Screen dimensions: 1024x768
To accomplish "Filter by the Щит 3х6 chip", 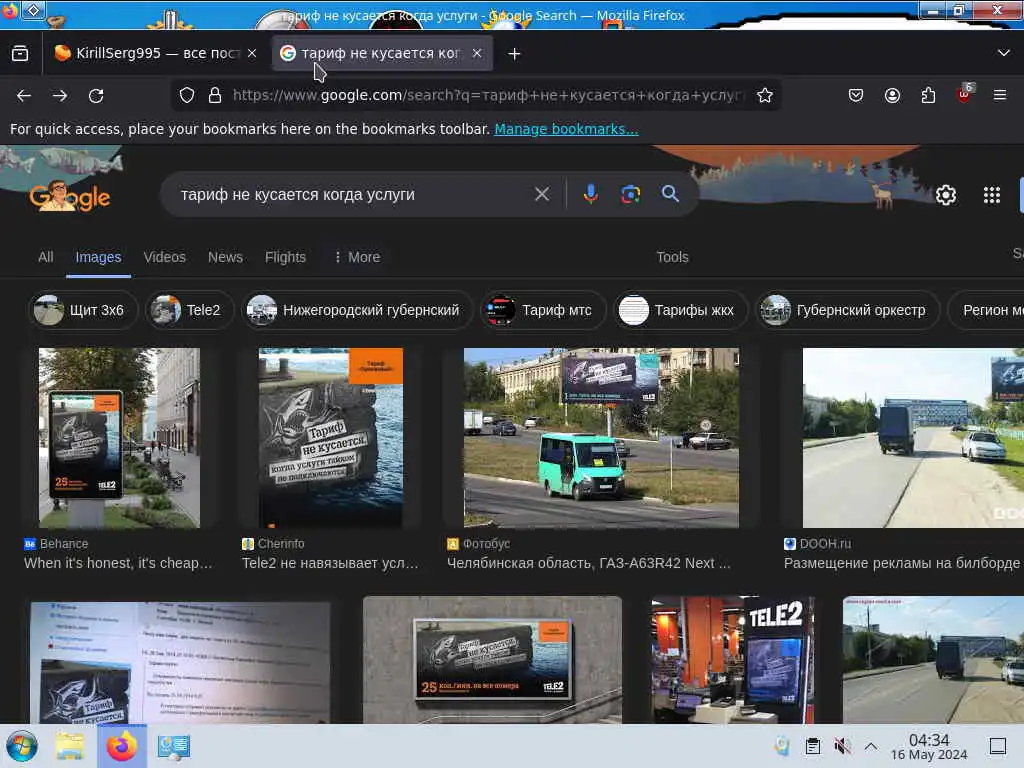I will click(x=83, y=310).
